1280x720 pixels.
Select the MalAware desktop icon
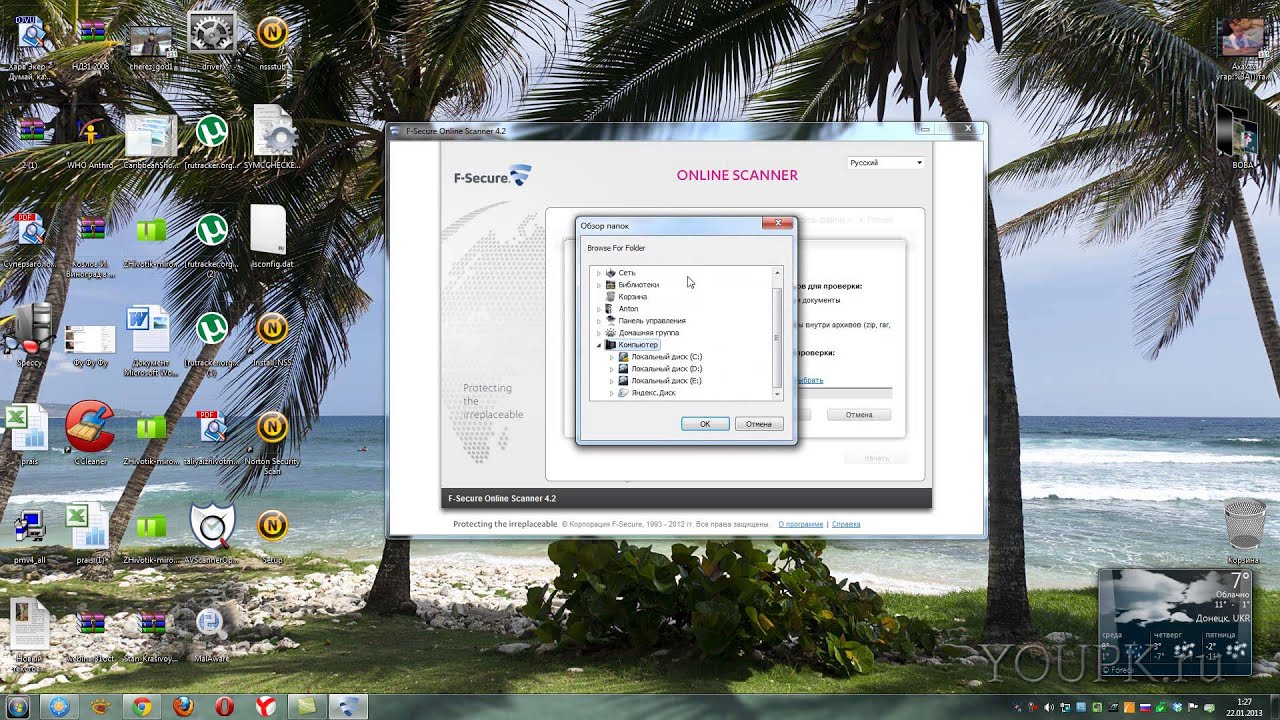coord(210,632)
